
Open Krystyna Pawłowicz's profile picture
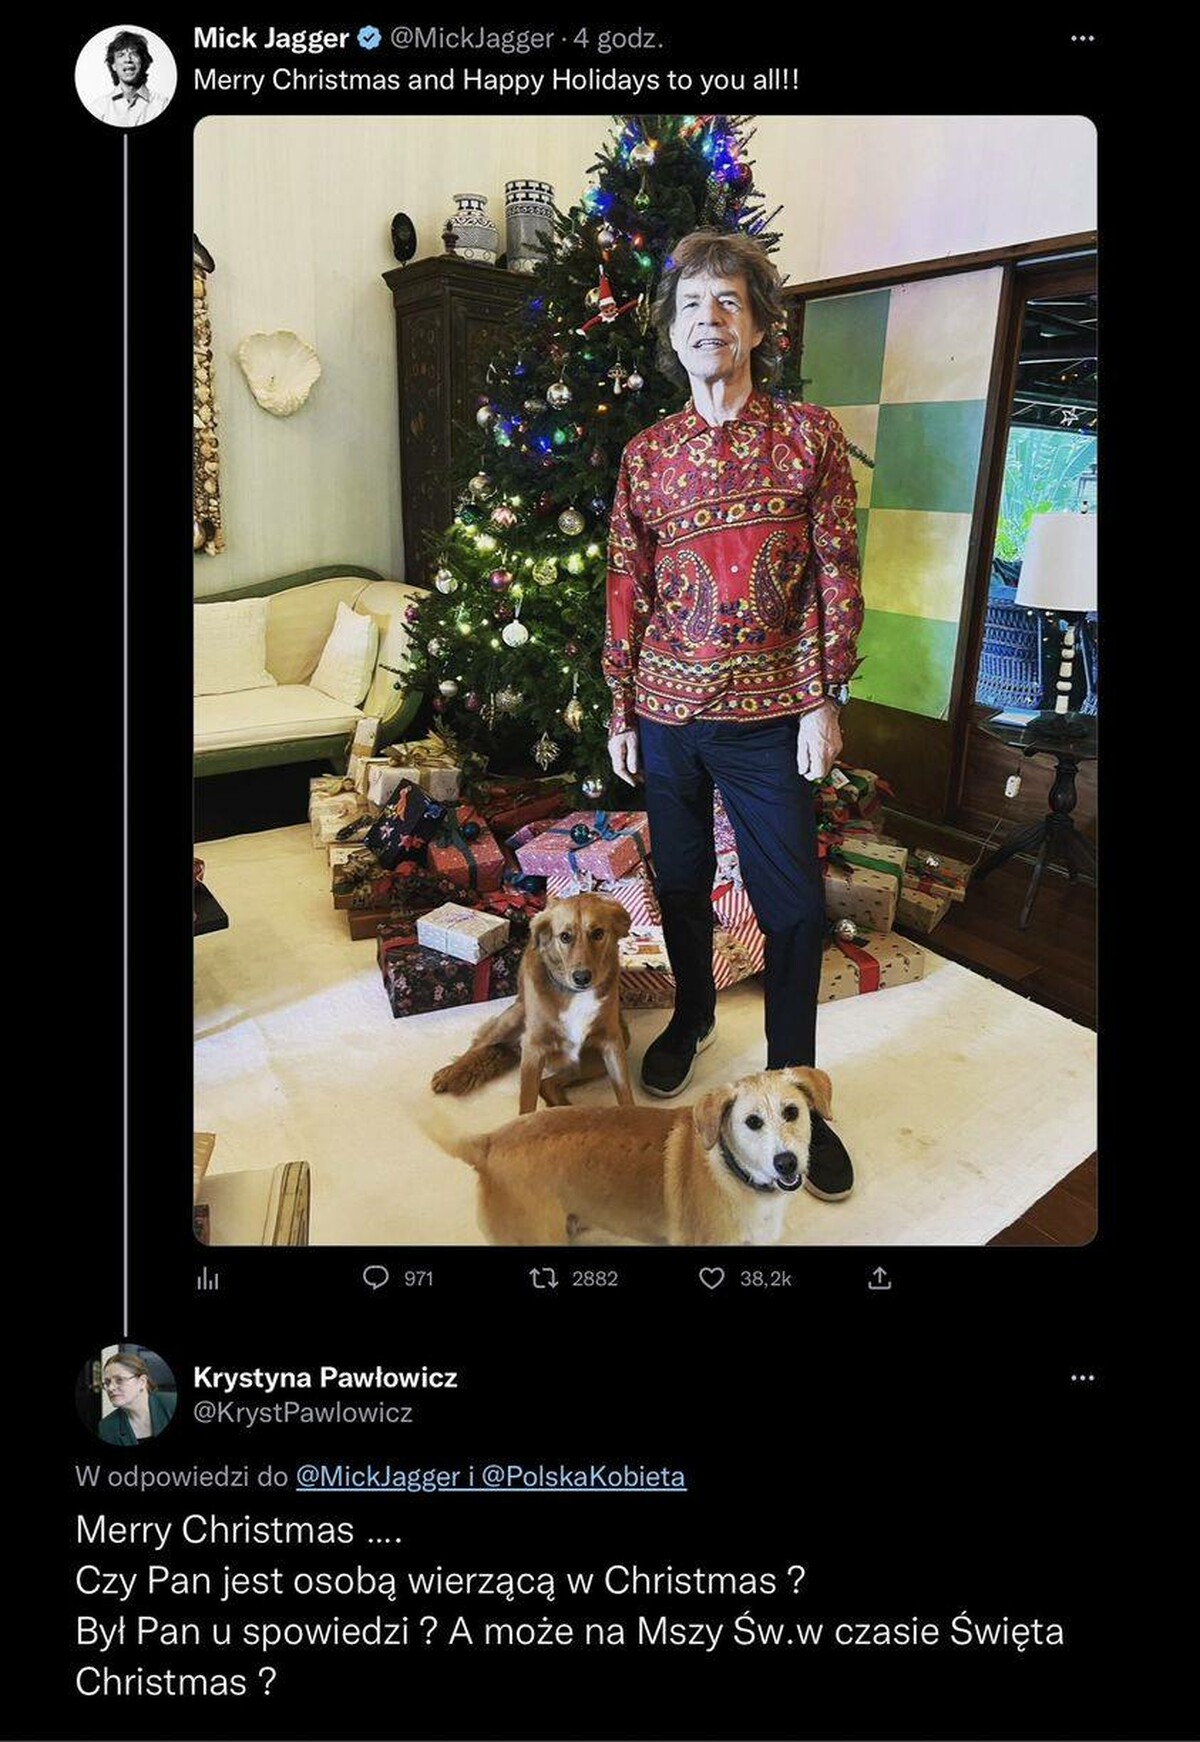click(126, 1395)
